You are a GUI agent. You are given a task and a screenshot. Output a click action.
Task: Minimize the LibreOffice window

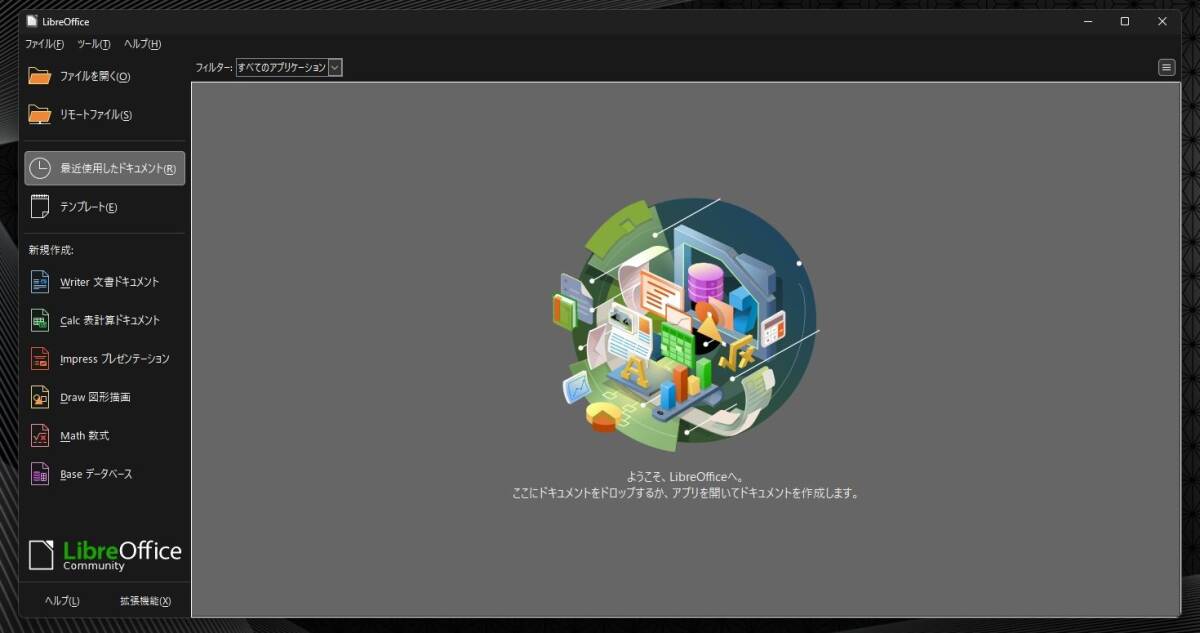pyautogui.click(x=1087, y=21)
